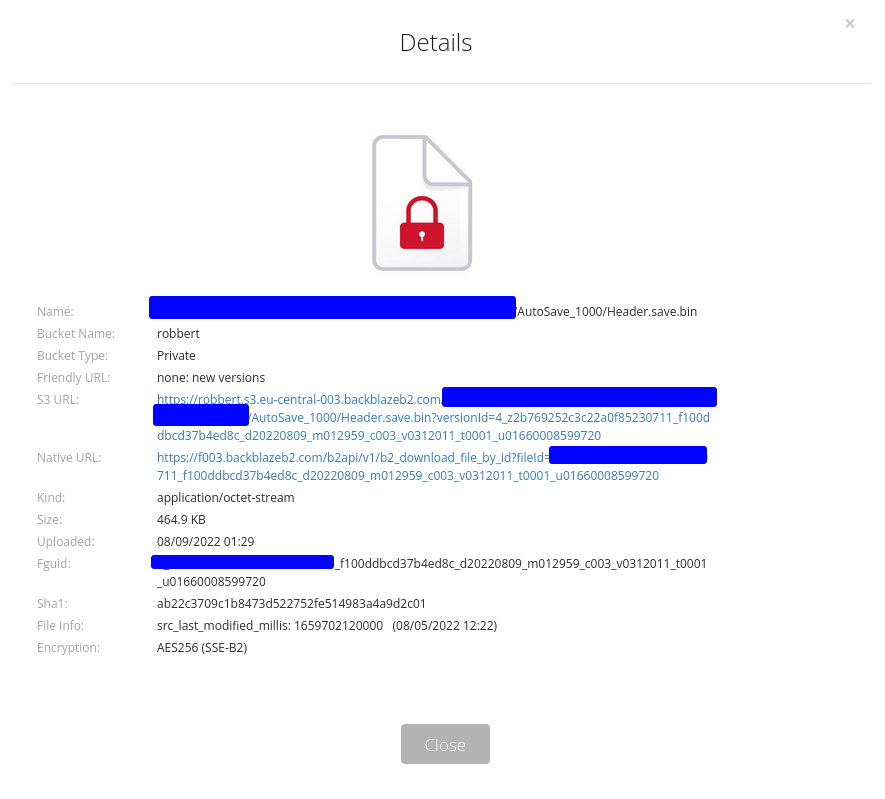Screen dimensions: 885x799
Task: Click the red padlock on the file icon
Action: click(x=422, y=223)
